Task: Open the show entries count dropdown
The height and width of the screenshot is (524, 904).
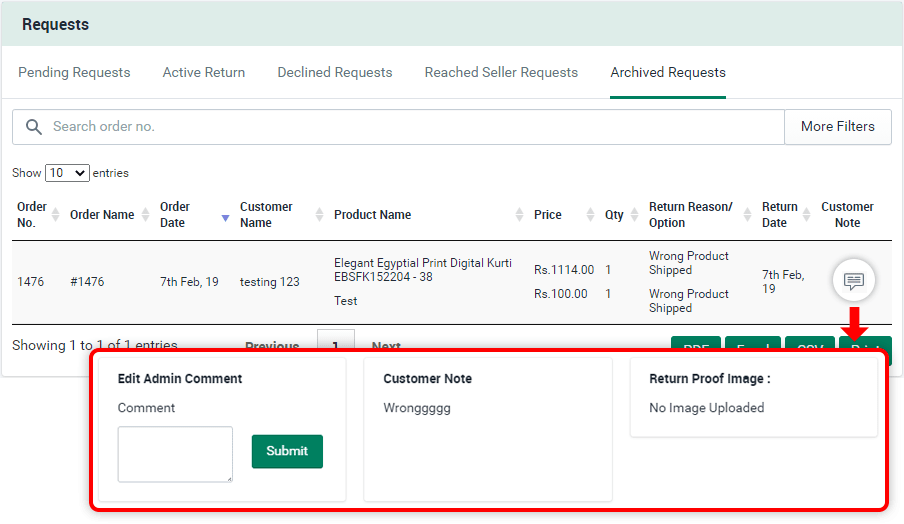Action: coord(67,173)
